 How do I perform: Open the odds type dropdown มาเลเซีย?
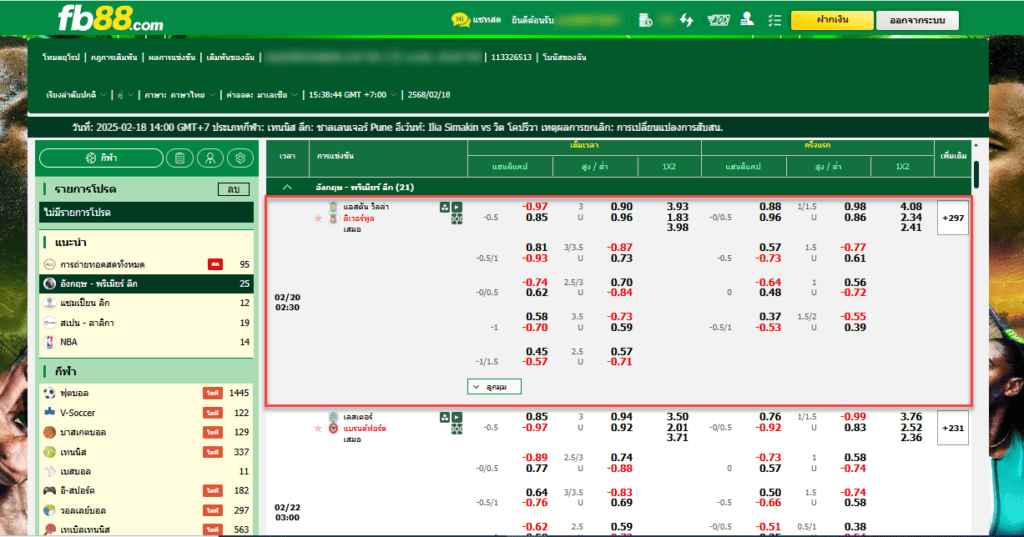coord(262,95)
